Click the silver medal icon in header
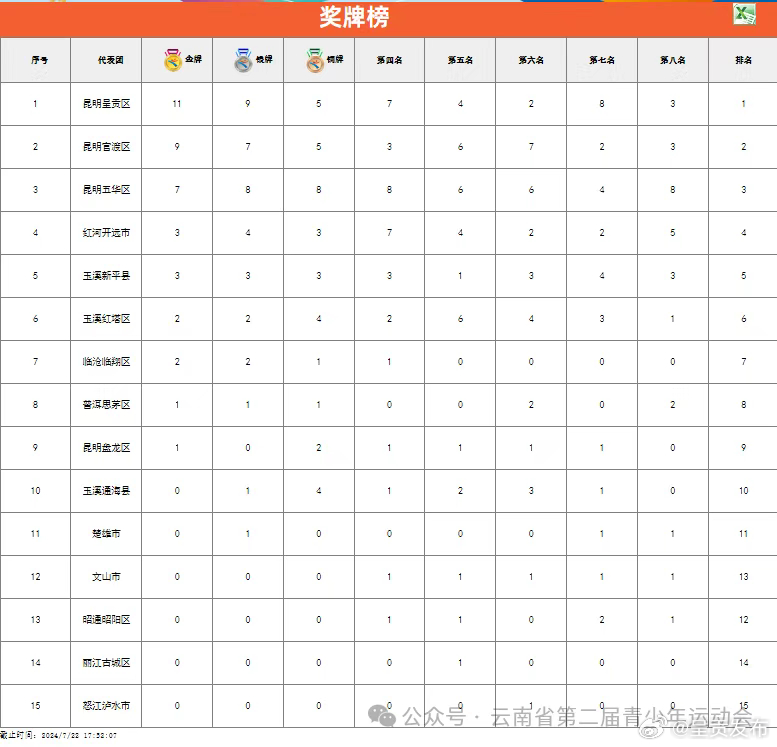The width and height of the screenshot is (777, 747). (243, 60)
